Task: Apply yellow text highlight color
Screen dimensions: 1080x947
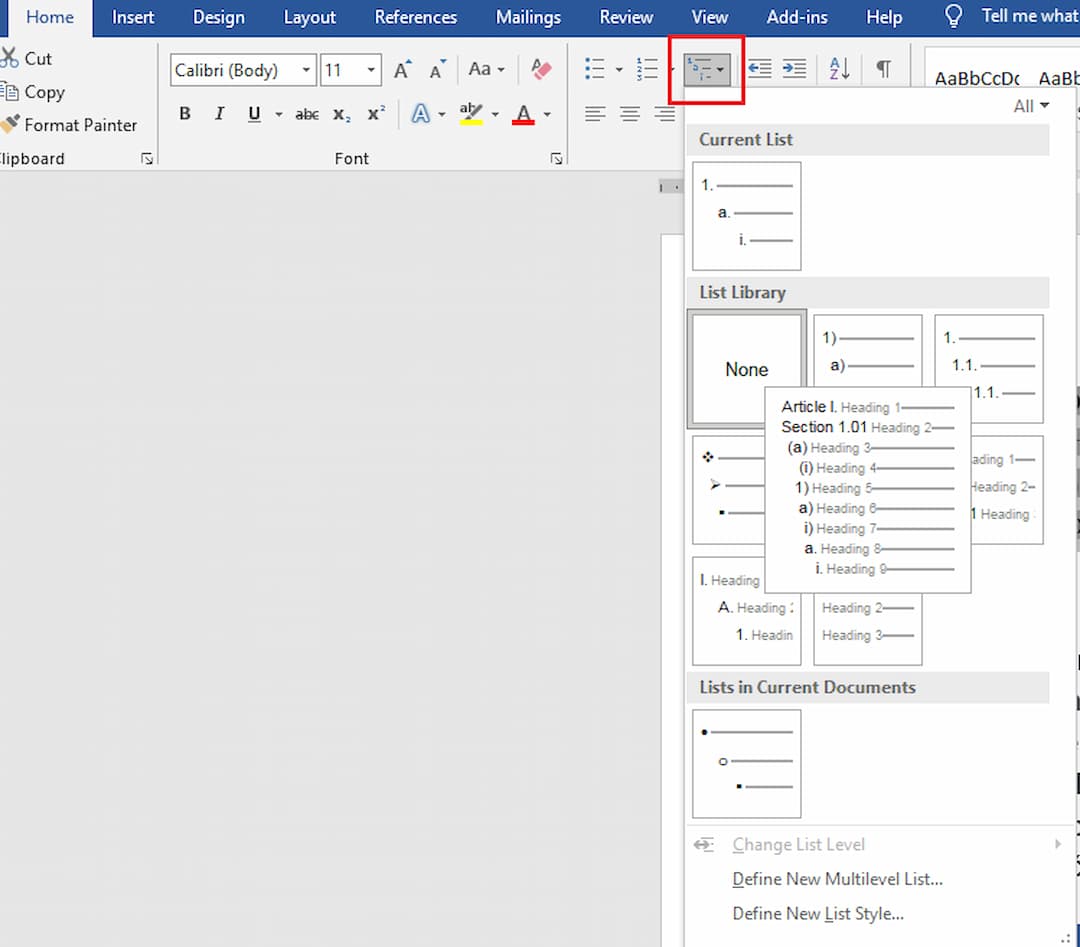Action: coord(471,114)
